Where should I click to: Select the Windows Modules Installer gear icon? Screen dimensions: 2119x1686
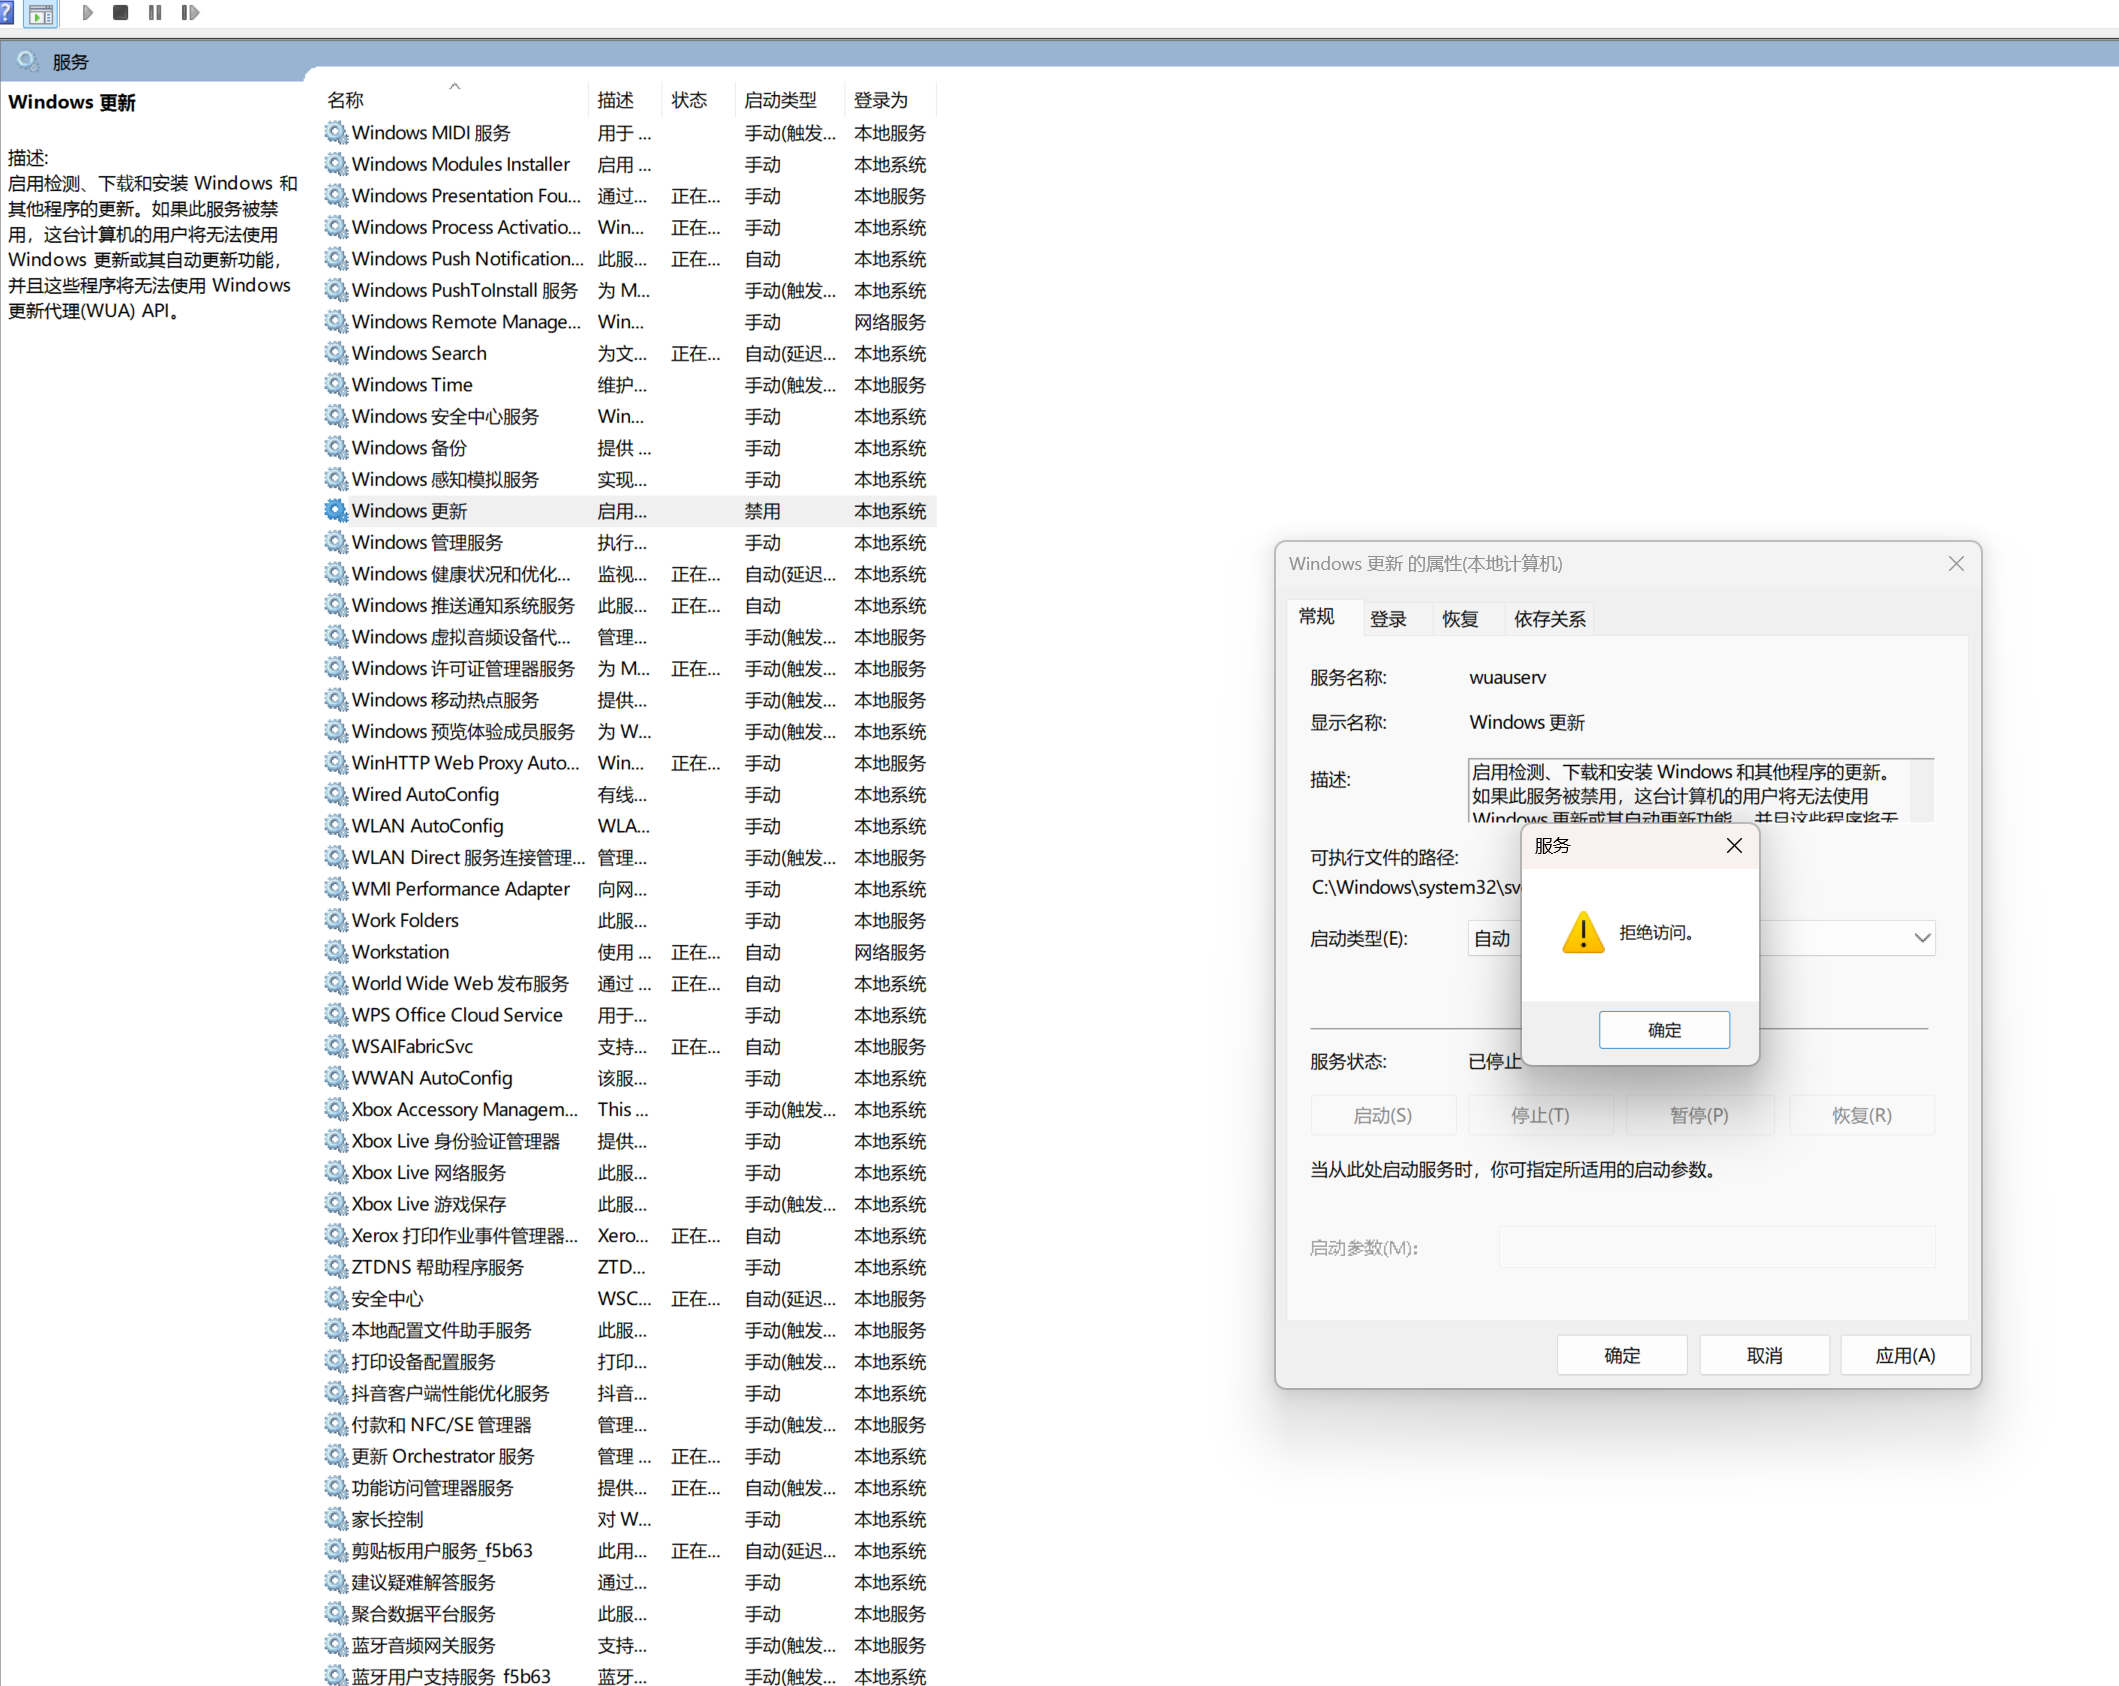click(336, 164)
